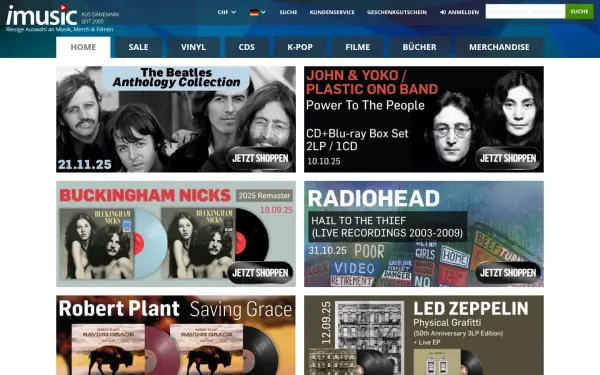Open the VINYL tab
The image size is (600, 375).
193,47
